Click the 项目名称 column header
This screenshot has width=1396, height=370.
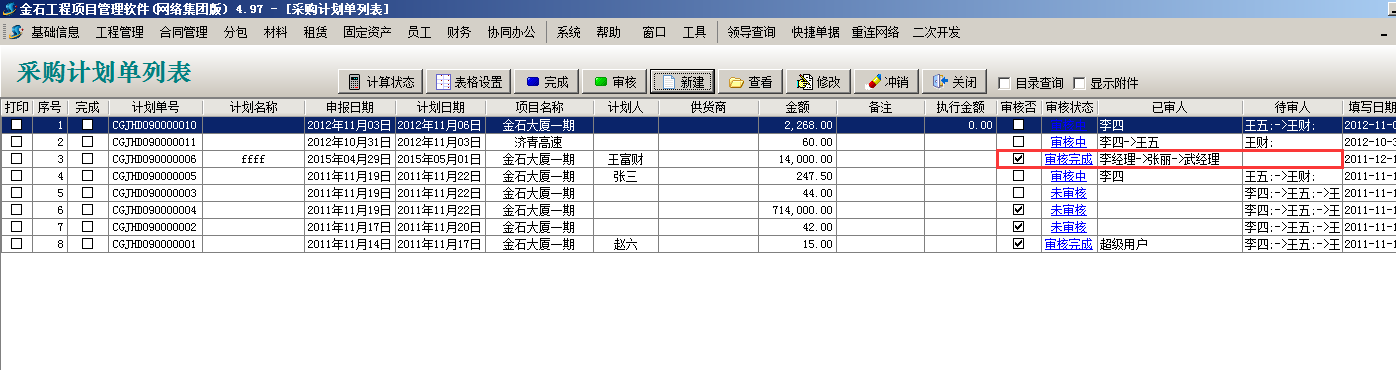539,107
